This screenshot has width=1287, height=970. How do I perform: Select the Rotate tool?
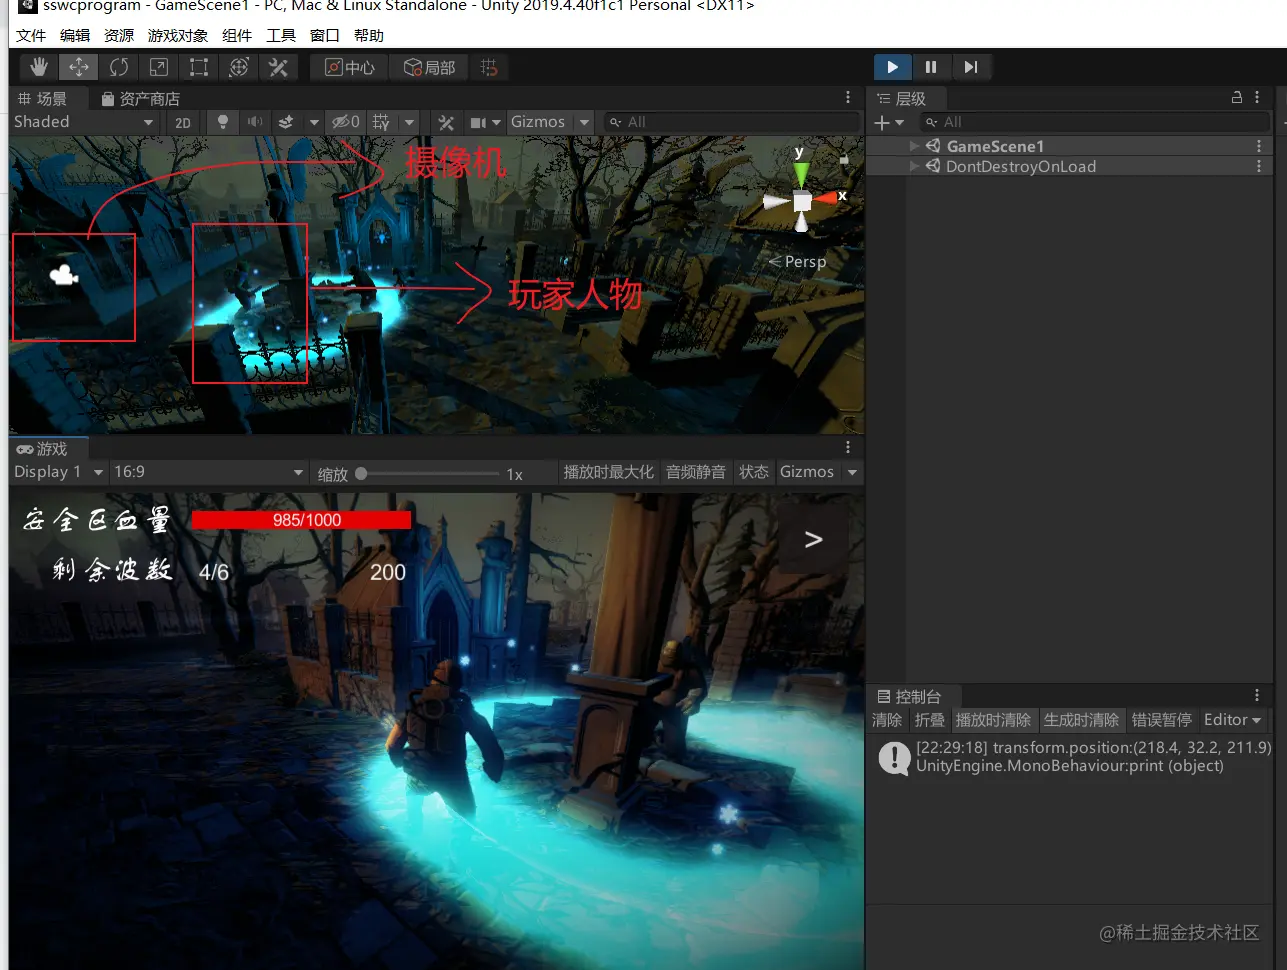[x=119, y=67]
